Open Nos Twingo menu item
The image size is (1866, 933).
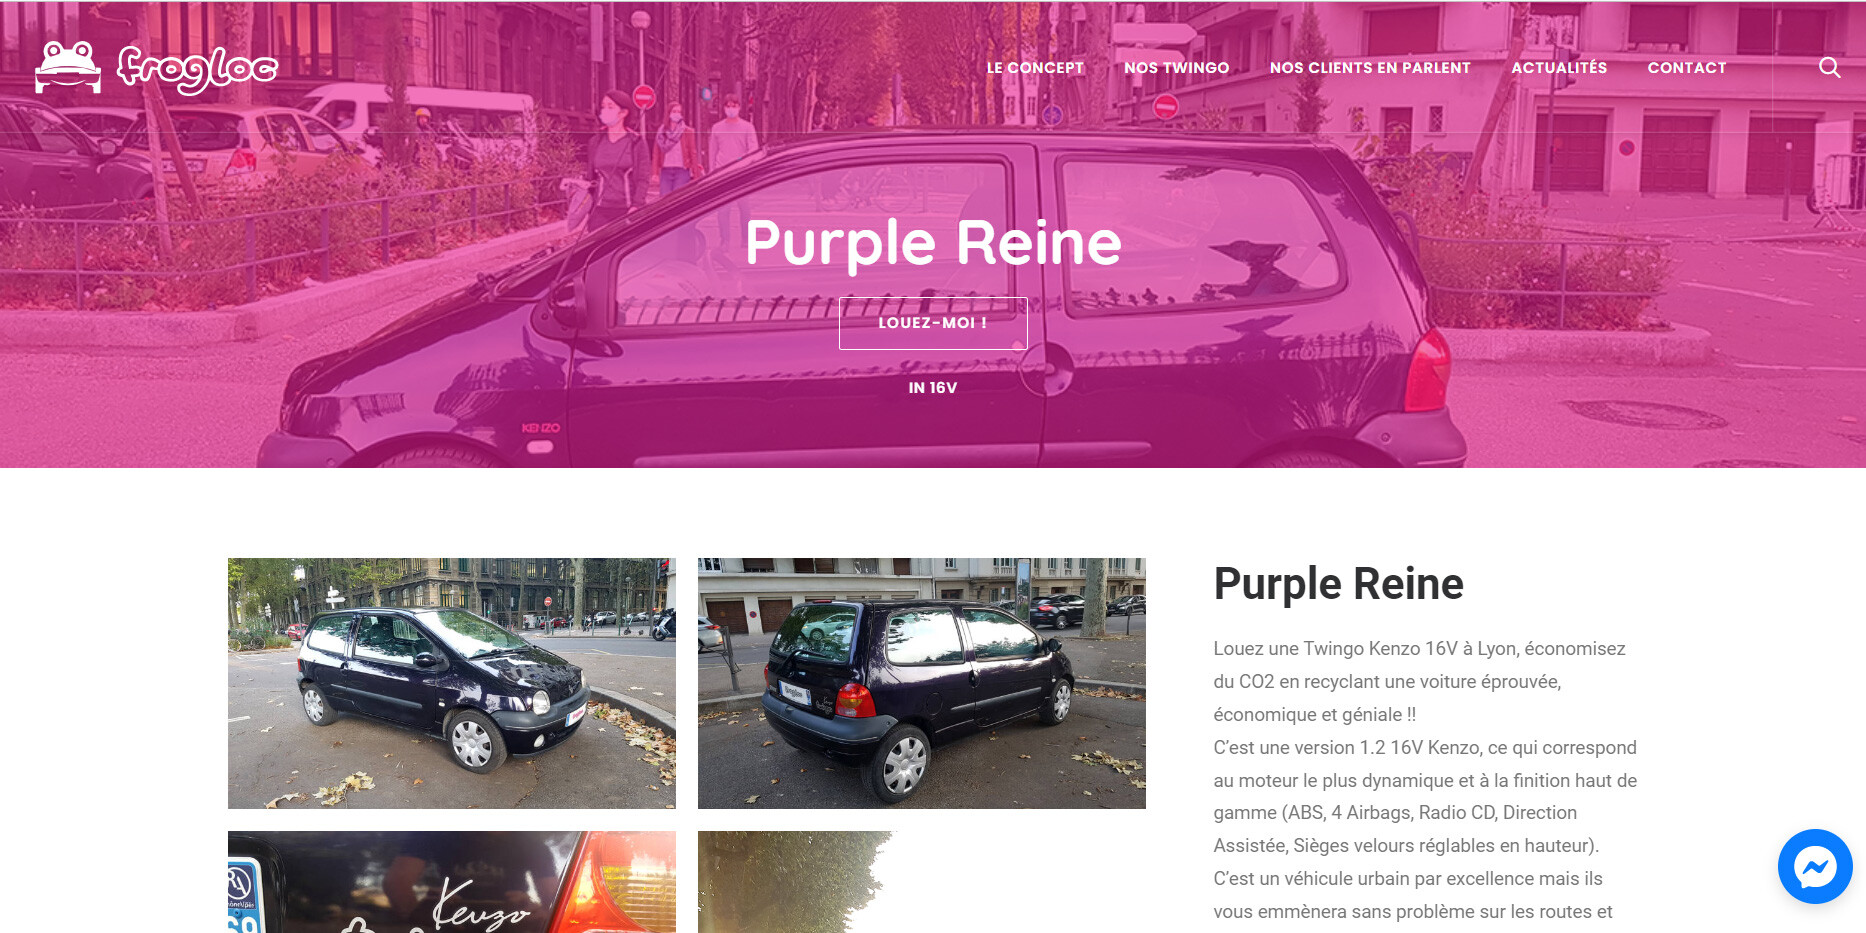[1176, 68]
